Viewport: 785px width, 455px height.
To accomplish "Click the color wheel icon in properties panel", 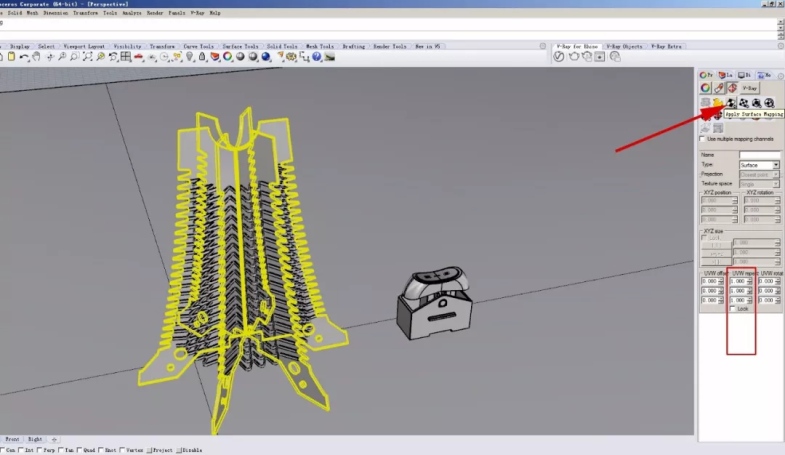I will [x=706, y=88].
